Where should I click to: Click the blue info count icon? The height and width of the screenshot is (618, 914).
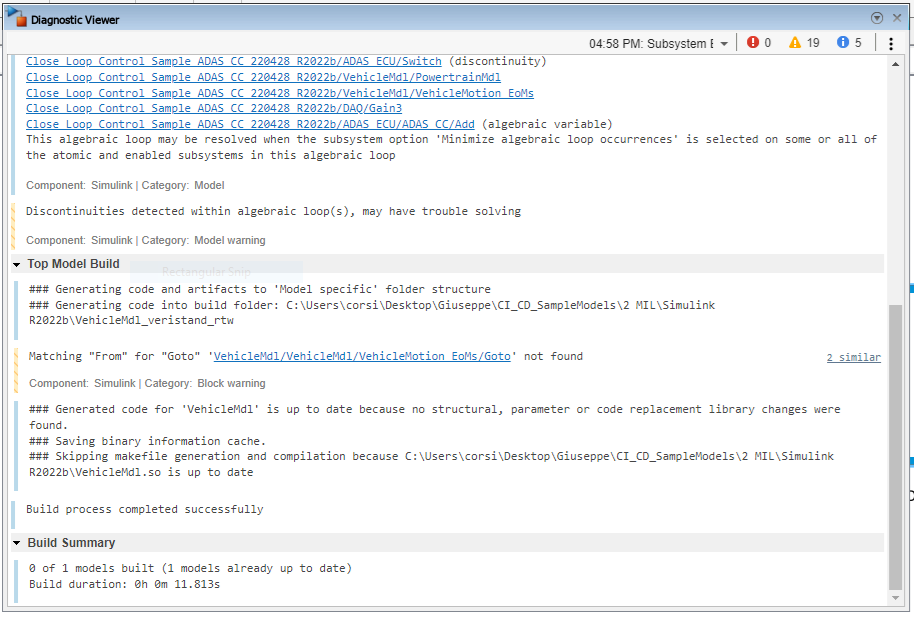(x=842, y=42)
